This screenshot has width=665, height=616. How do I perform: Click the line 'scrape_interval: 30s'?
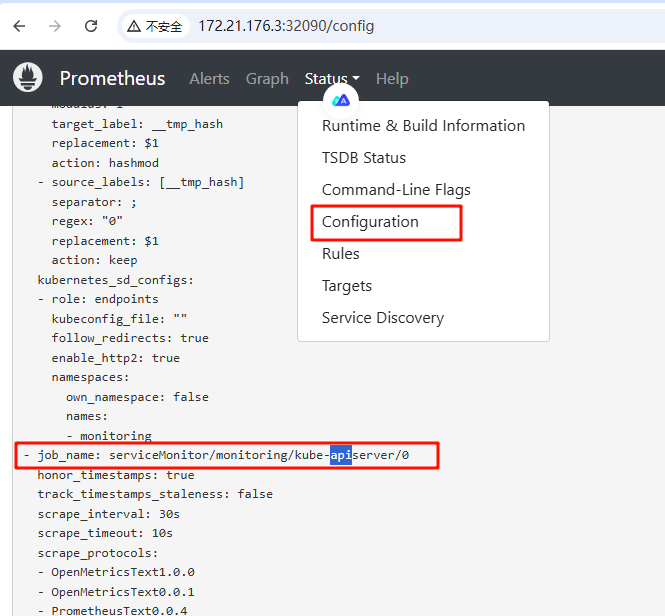[x=109, y=514]
